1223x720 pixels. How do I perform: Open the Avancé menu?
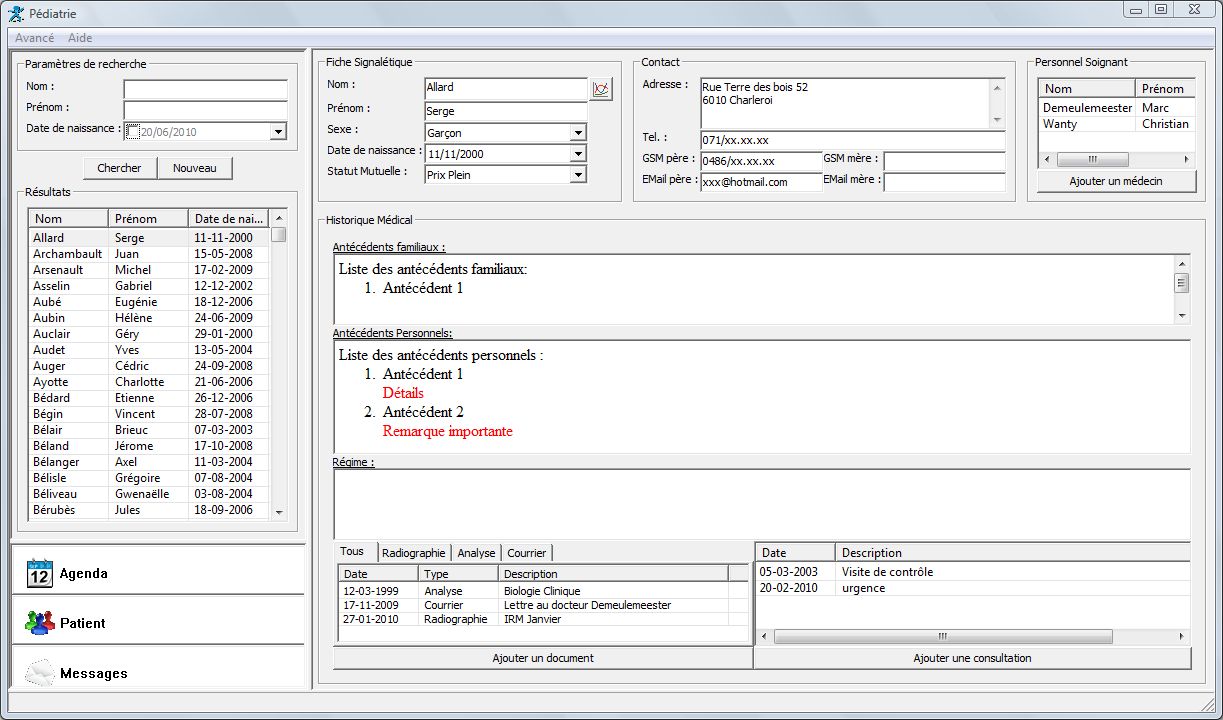(x=34, y=38)
